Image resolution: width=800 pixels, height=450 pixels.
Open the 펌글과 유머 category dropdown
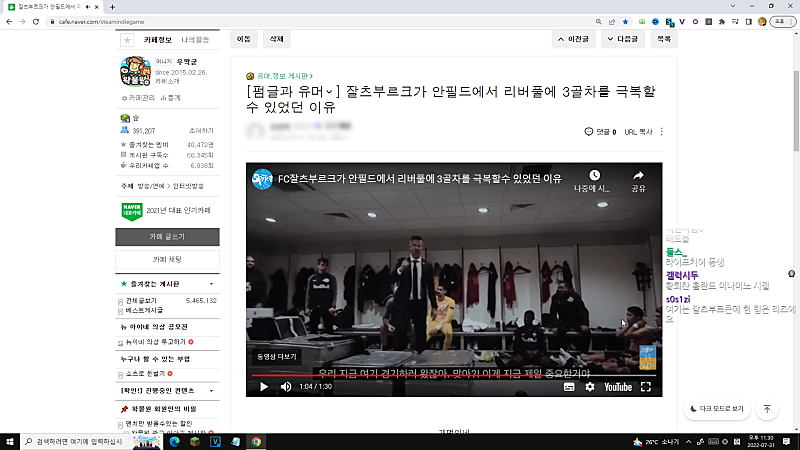click(x=293, y=91)
